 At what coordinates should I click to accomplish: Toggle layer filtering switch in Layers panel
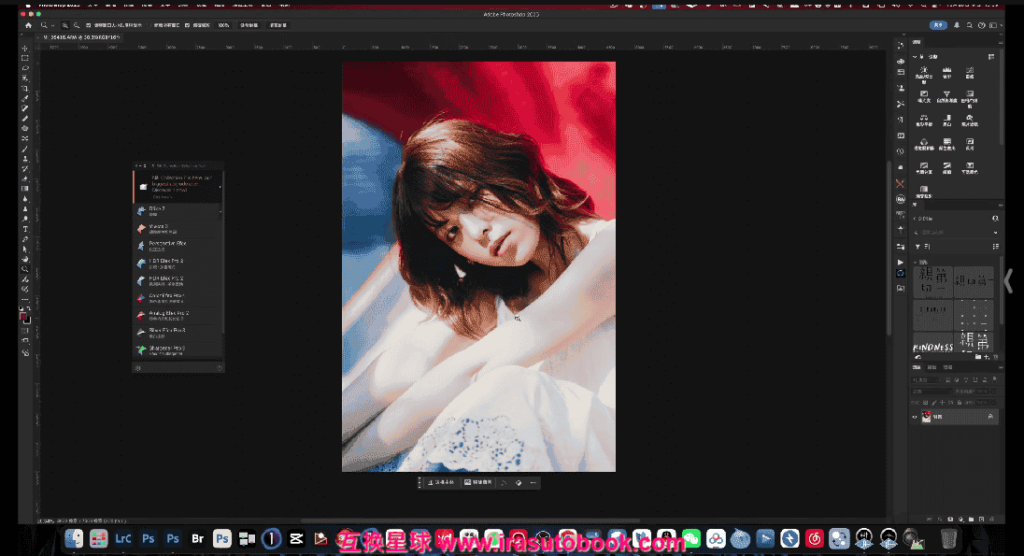pyautogui.click(x=995, y=380)
